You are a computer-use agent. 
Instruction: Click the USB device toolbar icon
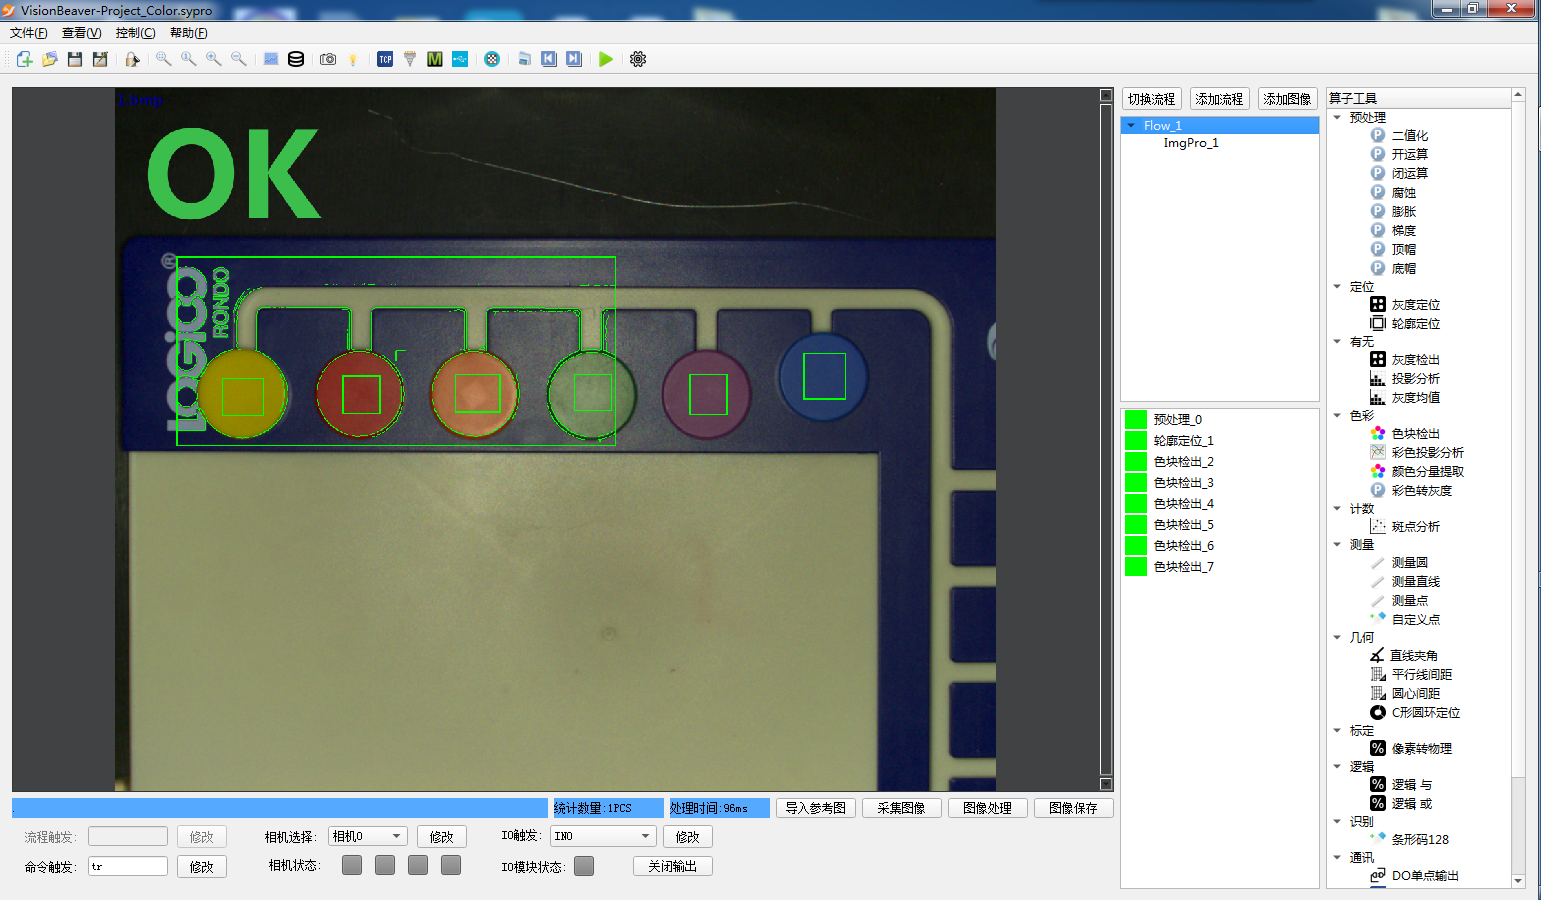coord(460,59)
